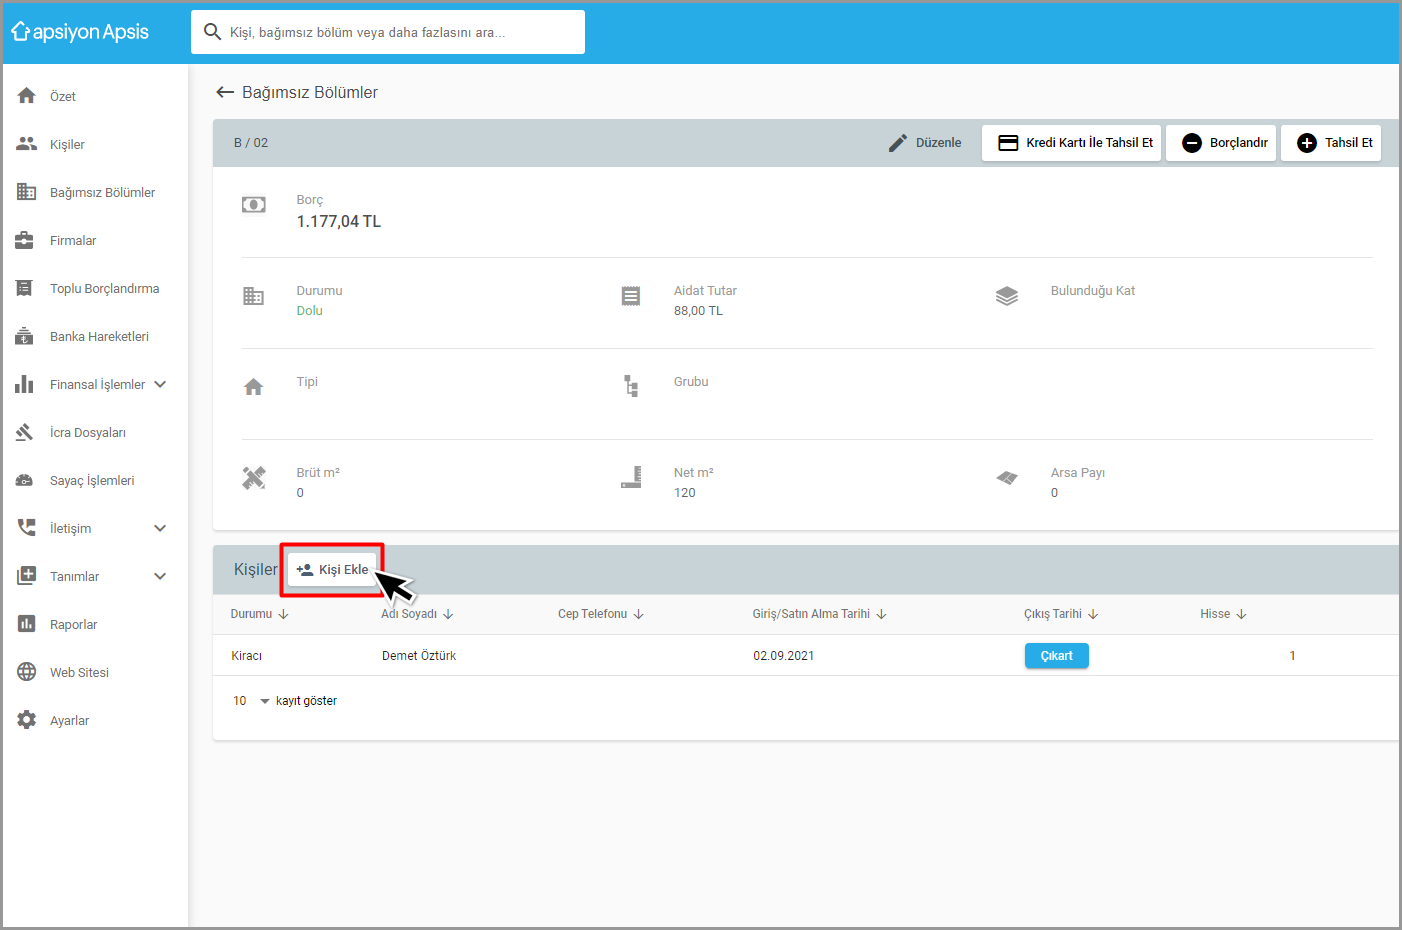Sort by Giriş/Satın Alma Tarihi column

(x=820, y=614)
